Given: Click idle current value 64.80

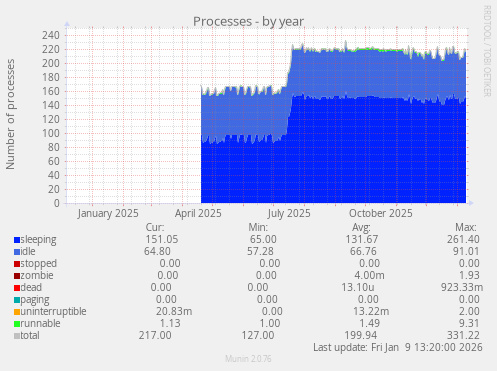Looking at the screenshot, I should coord(157,251).
